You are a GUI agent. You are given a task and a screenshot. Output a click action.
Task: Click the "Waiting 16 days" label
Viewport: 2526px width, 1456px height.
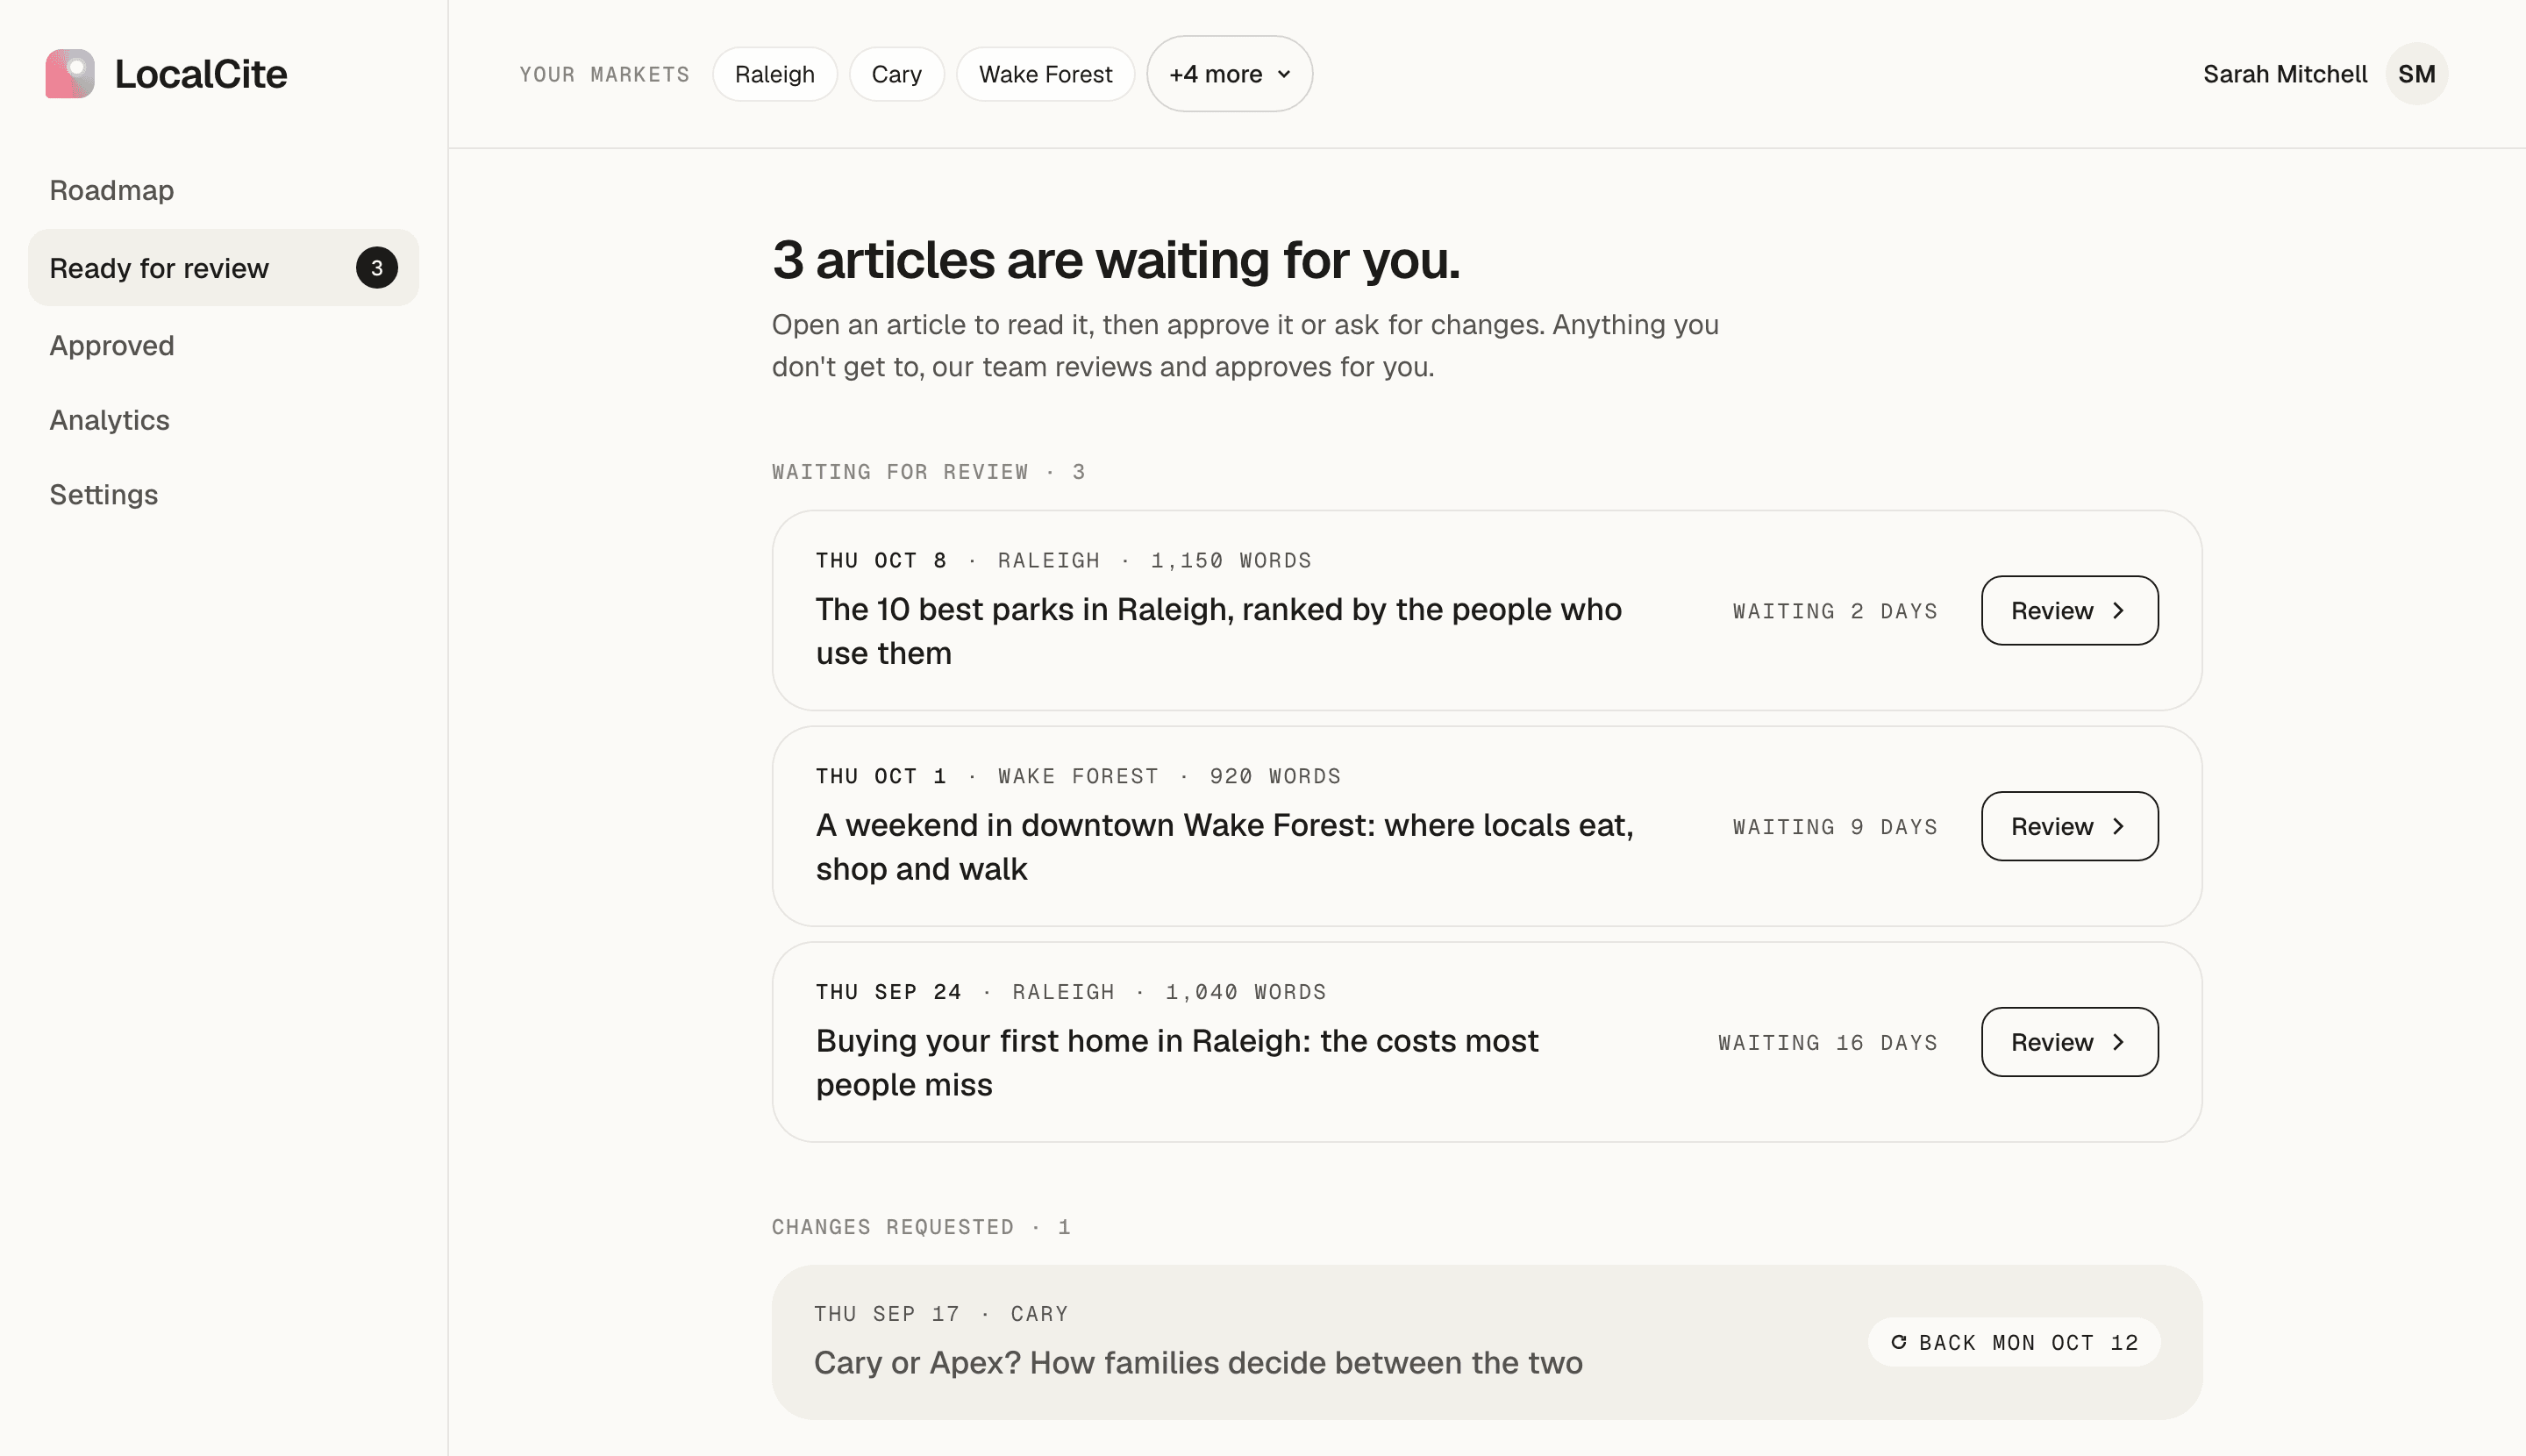coord(1828,1043)
